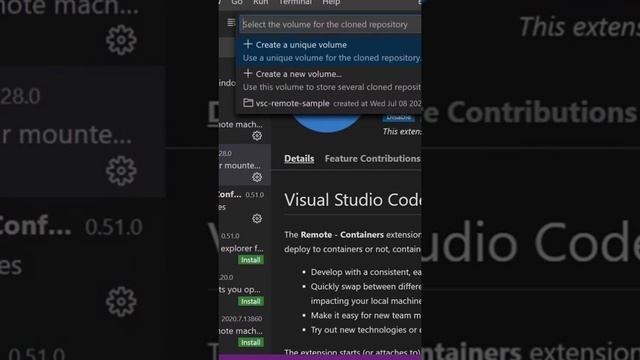This screenshot has width=640, height=360.
Task: Click the 'ts you op...' extension description
Action: point(240,289)
